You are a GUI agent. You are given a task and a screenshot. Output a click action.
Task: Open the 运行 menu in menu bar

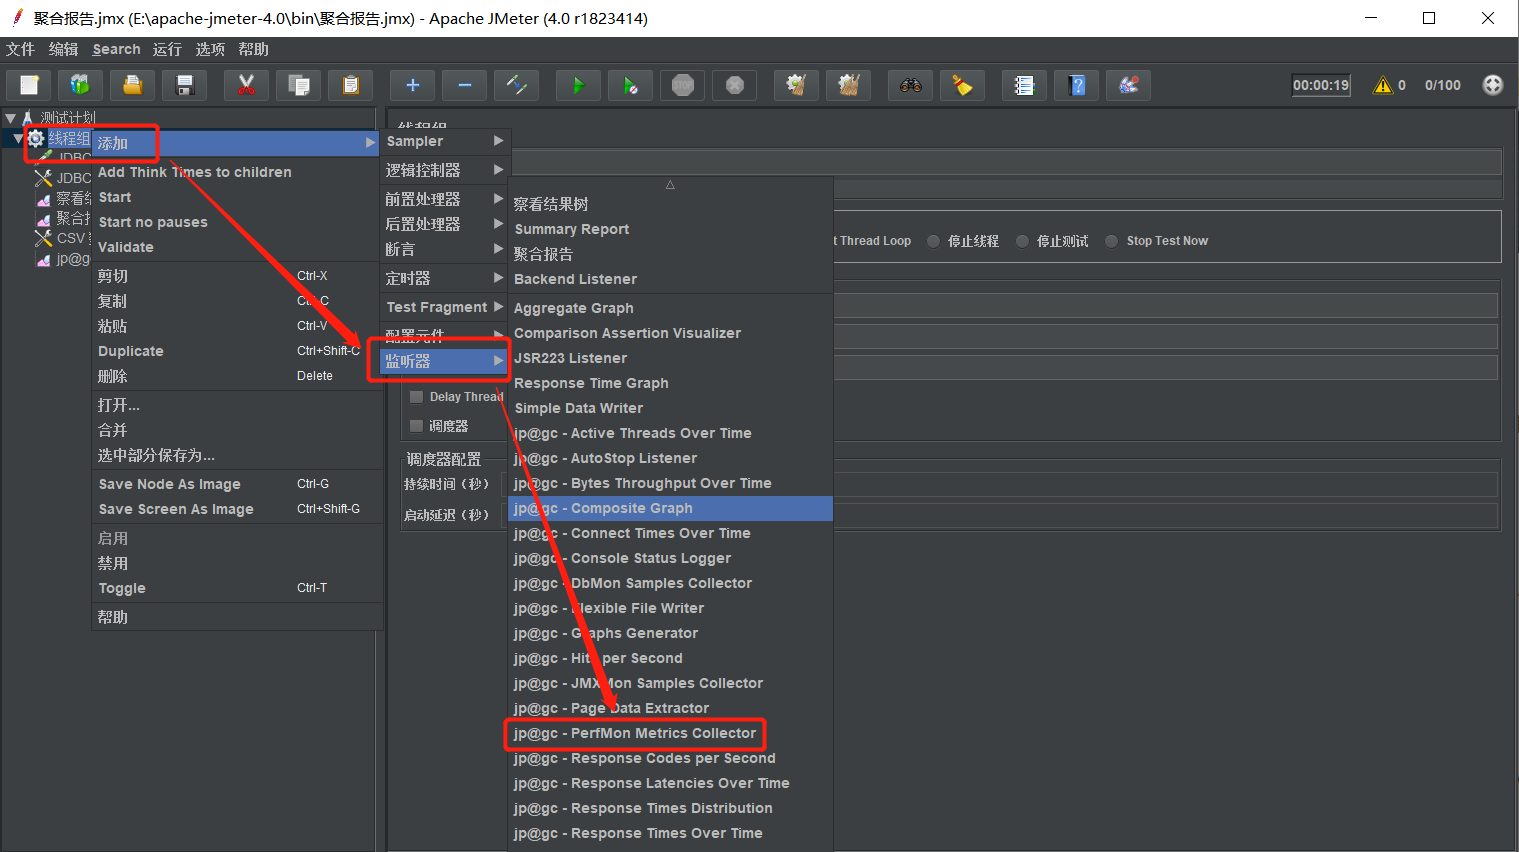[167, 49]
